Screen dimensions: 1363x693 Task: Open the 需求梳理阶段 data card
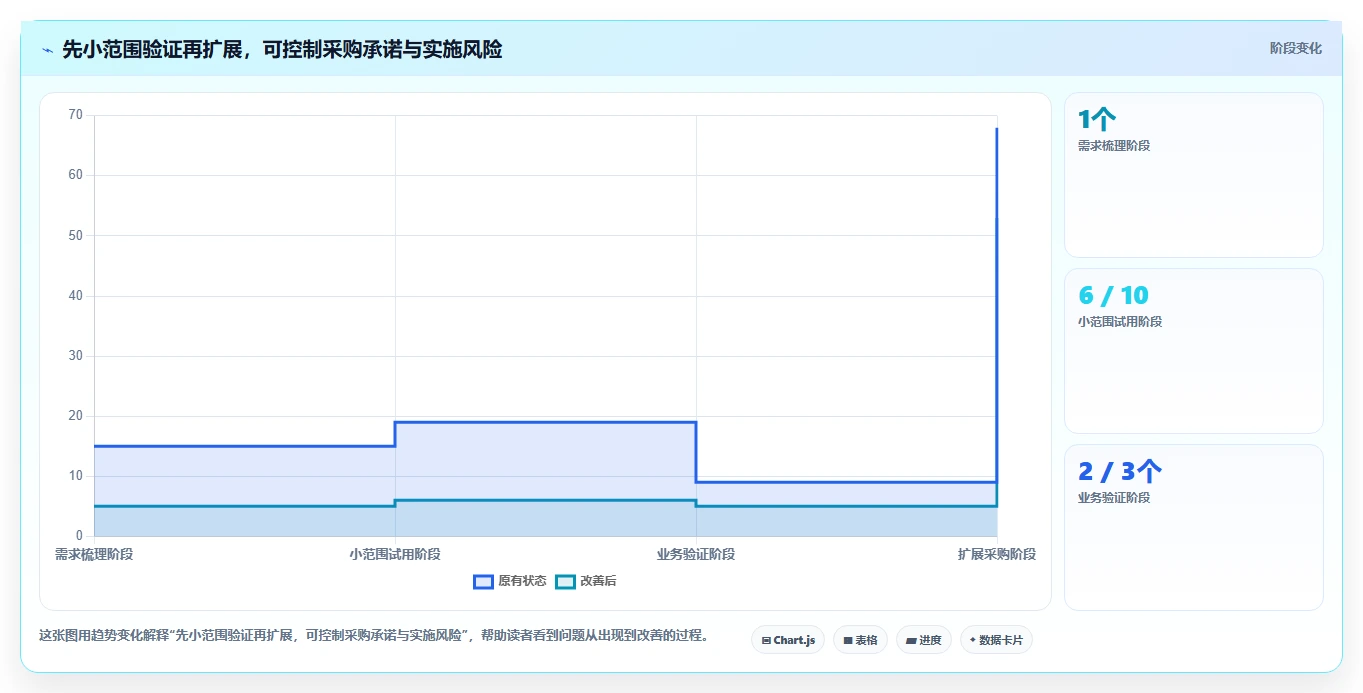point(1194,175)
